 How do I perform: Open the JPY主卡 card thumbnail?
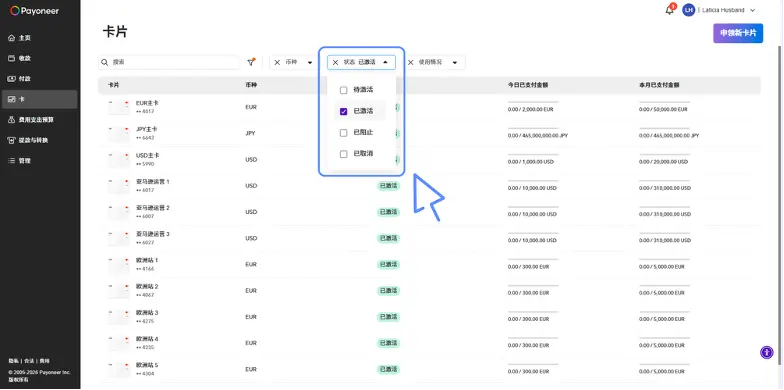118,134
